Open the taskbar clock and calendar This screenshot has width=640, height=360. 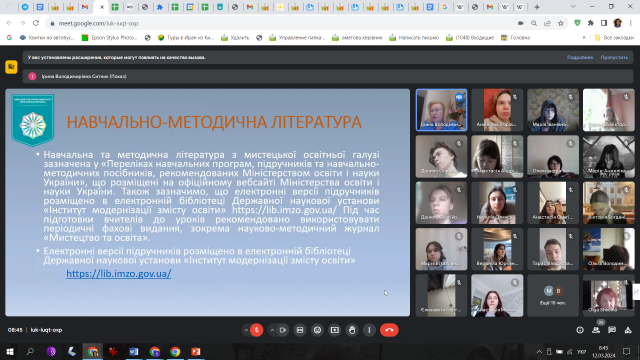tap(604, 352)
